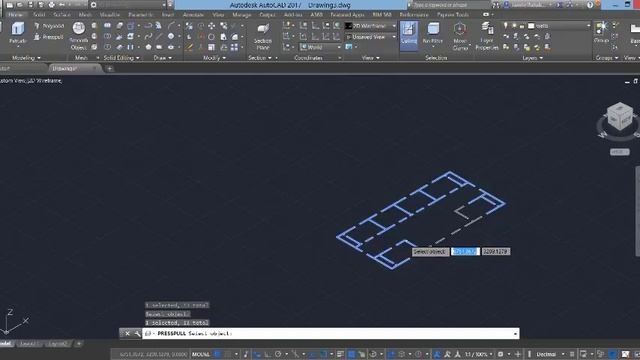The image size is (640, 360).
Task: Click the Lineweight display icon in status bar
Action: click(x=340, y=354)
